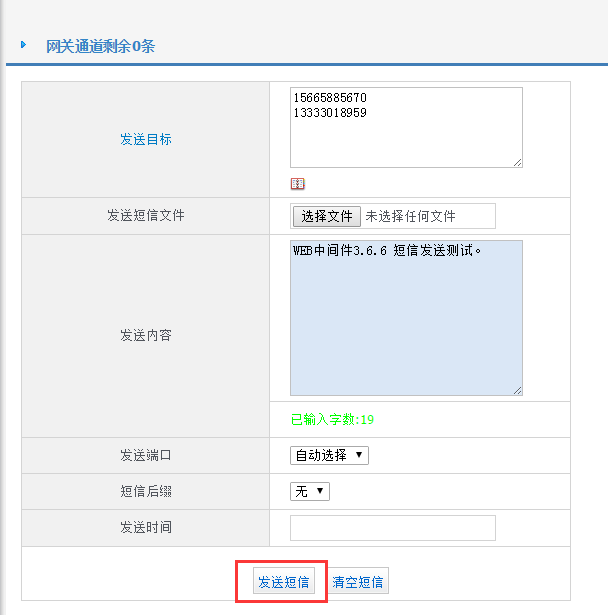Image resolution: width=608 pixels, height=615 pixels.
Task: Click 选择文件 to choose a file
Action: coord(327,216)
